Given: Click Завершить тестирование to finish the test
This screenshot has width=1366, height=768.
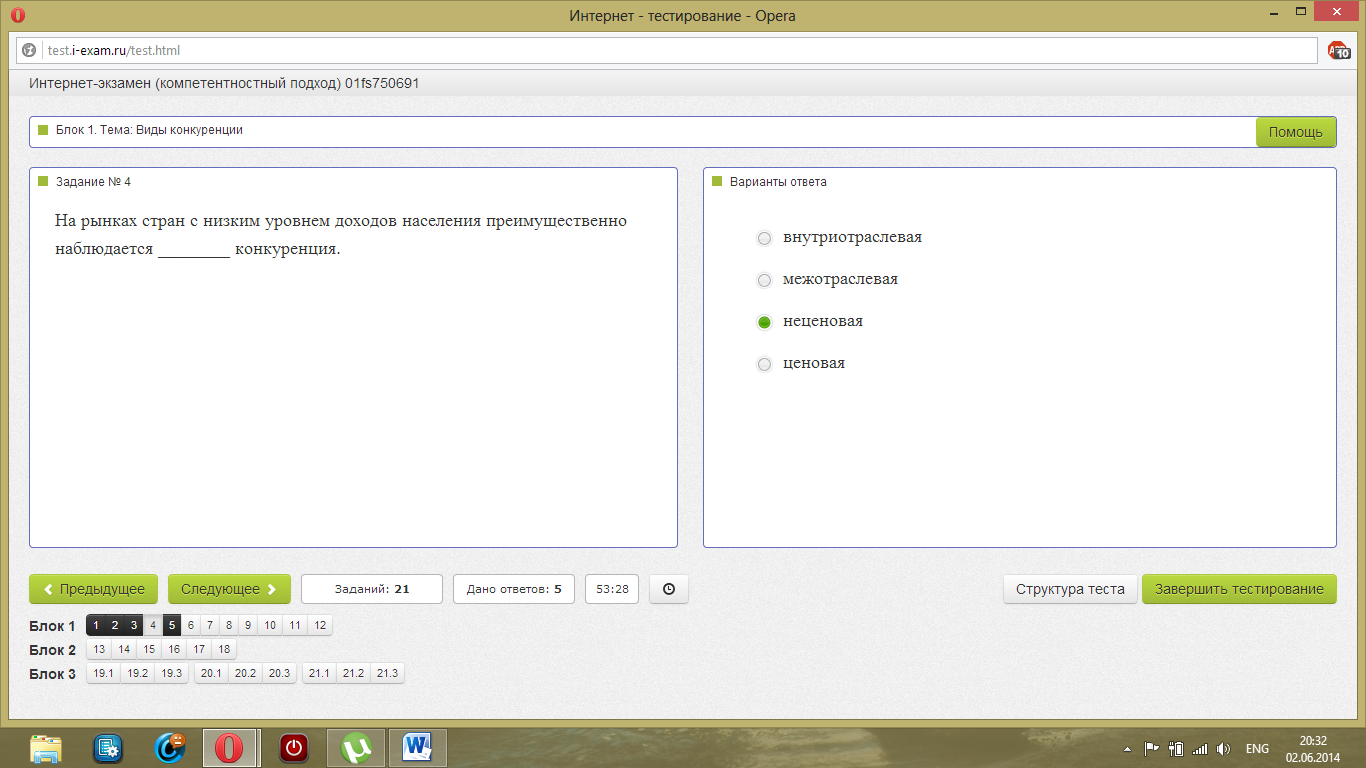Looking at the screenshot, I should point(1239,589).
